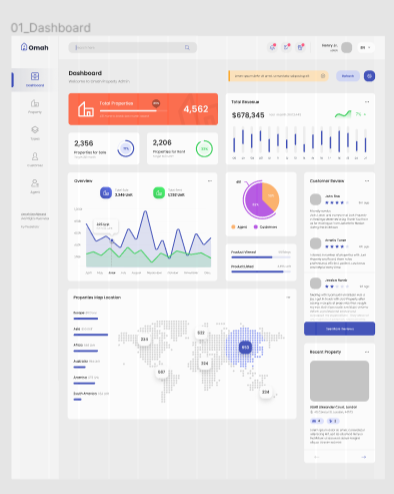Click the purple Customers pie slice
Image resolution: width=394 pixels, height=494 pixels.
256,203
